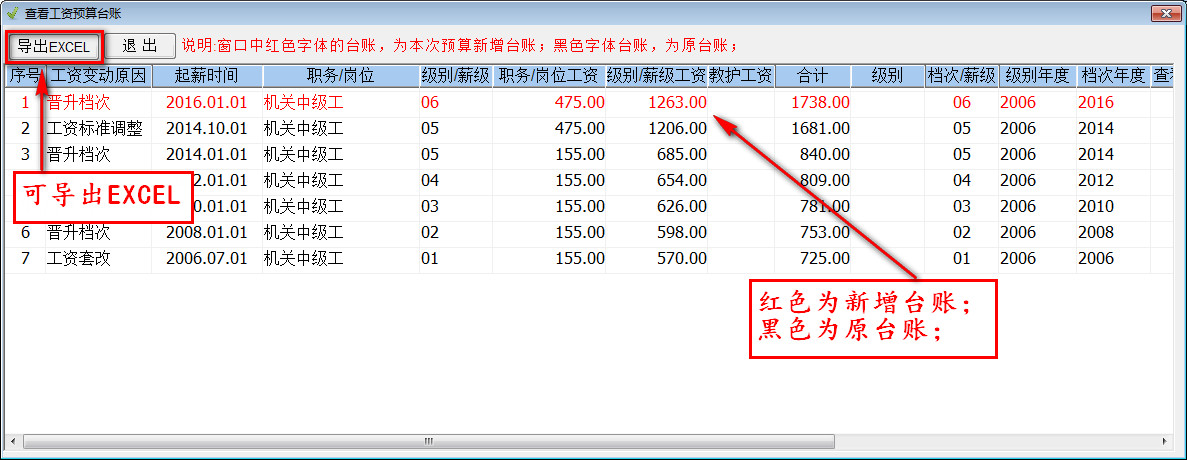Click the window title bar app icon

(x=12, y=13)
